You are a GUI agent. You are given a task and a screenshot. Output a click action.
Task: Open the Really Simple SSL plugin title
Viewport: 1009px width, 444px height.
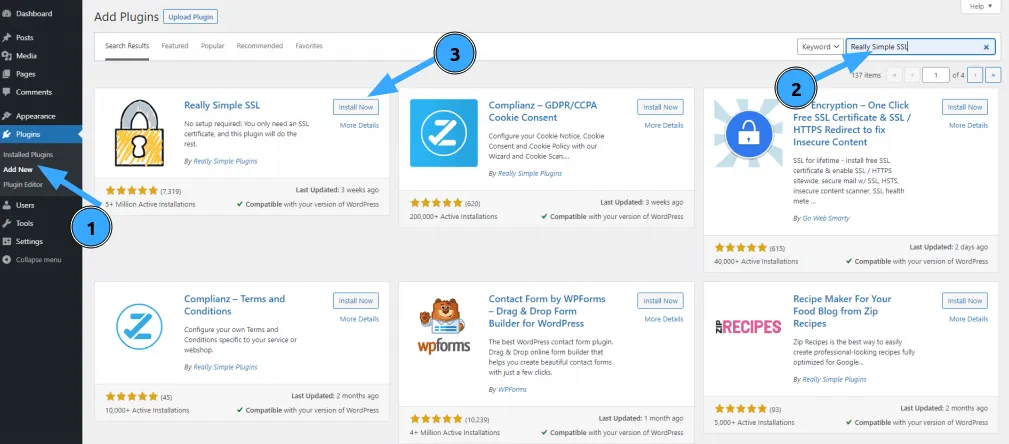click(222, 106)
